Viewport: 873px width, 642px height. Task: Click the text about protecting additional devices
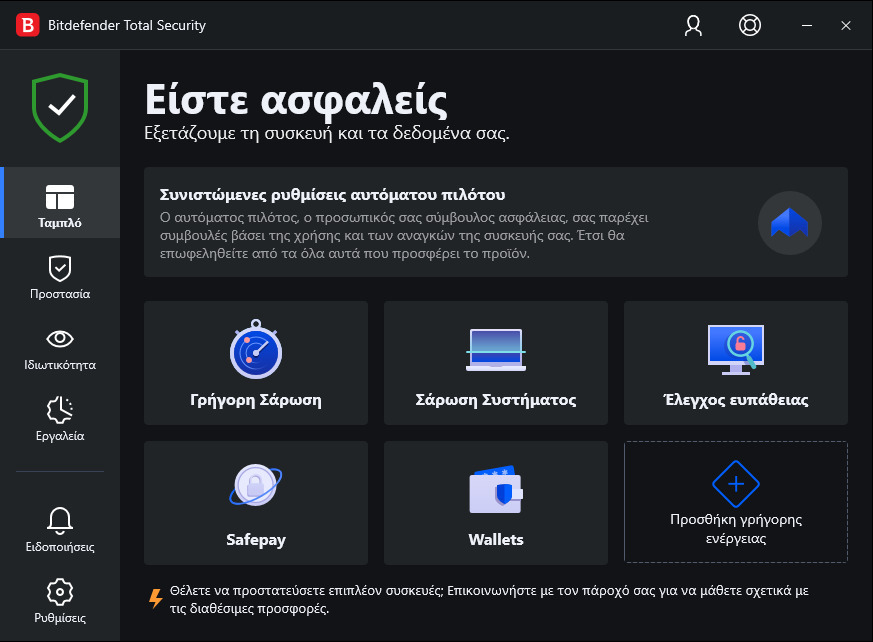(489, 600)
